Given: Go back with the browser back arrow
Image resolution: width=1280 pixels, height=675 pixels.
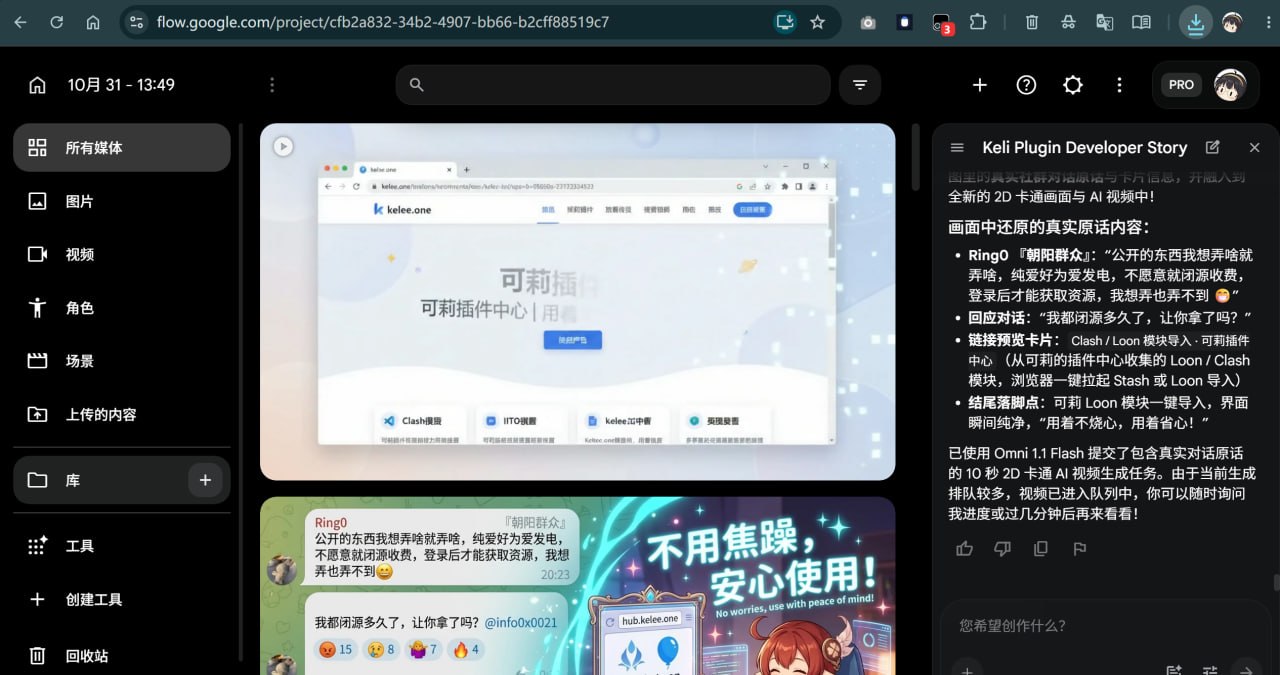Looking at the screenshot, I should [20, 22].
